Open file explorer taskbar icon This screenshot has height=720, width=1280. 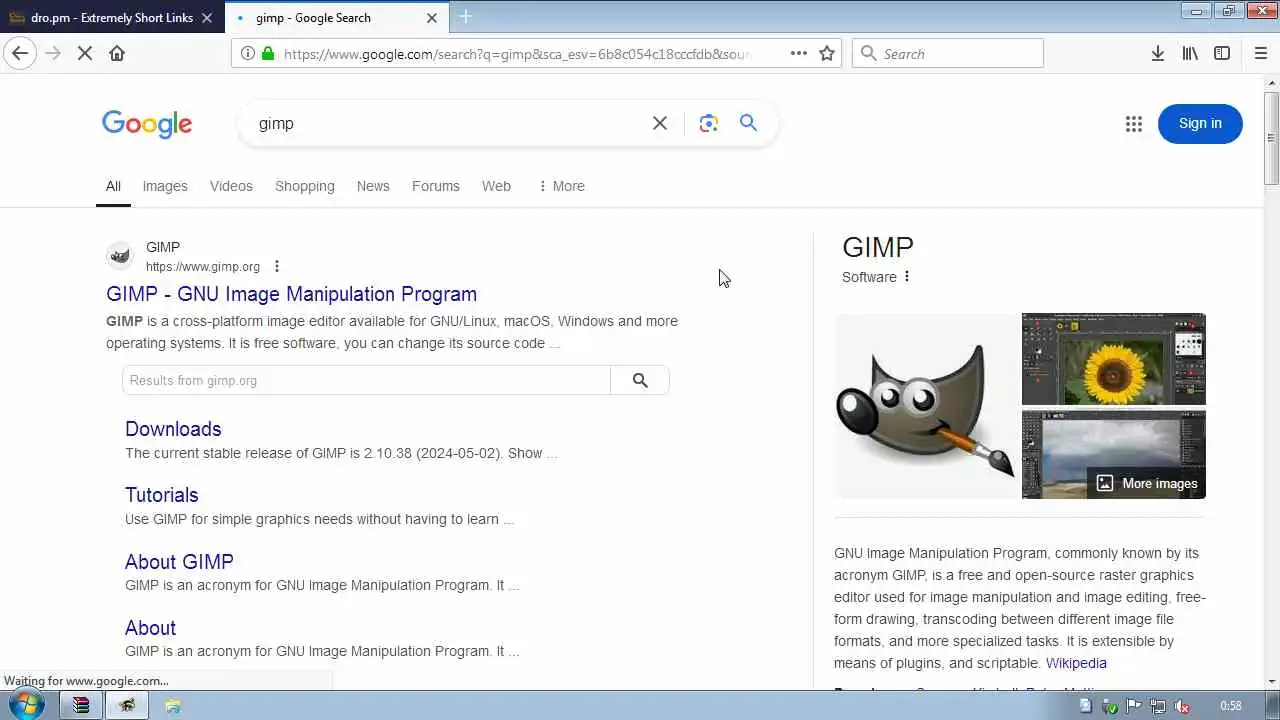coord(173,705)
